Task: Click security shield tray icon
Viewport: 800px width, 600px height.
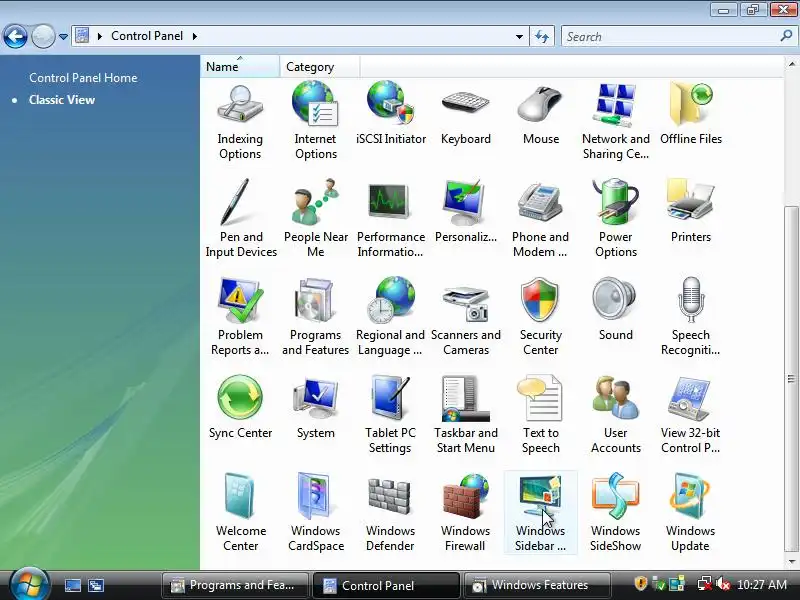Action: pos(640,584)
